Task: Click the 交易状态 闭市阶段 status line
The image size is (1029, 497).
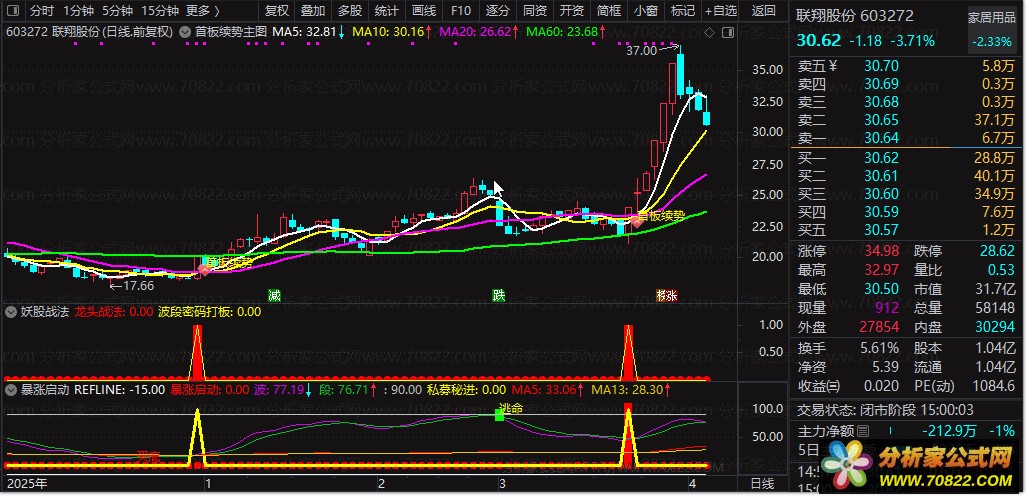Action: tap(885, 410)
